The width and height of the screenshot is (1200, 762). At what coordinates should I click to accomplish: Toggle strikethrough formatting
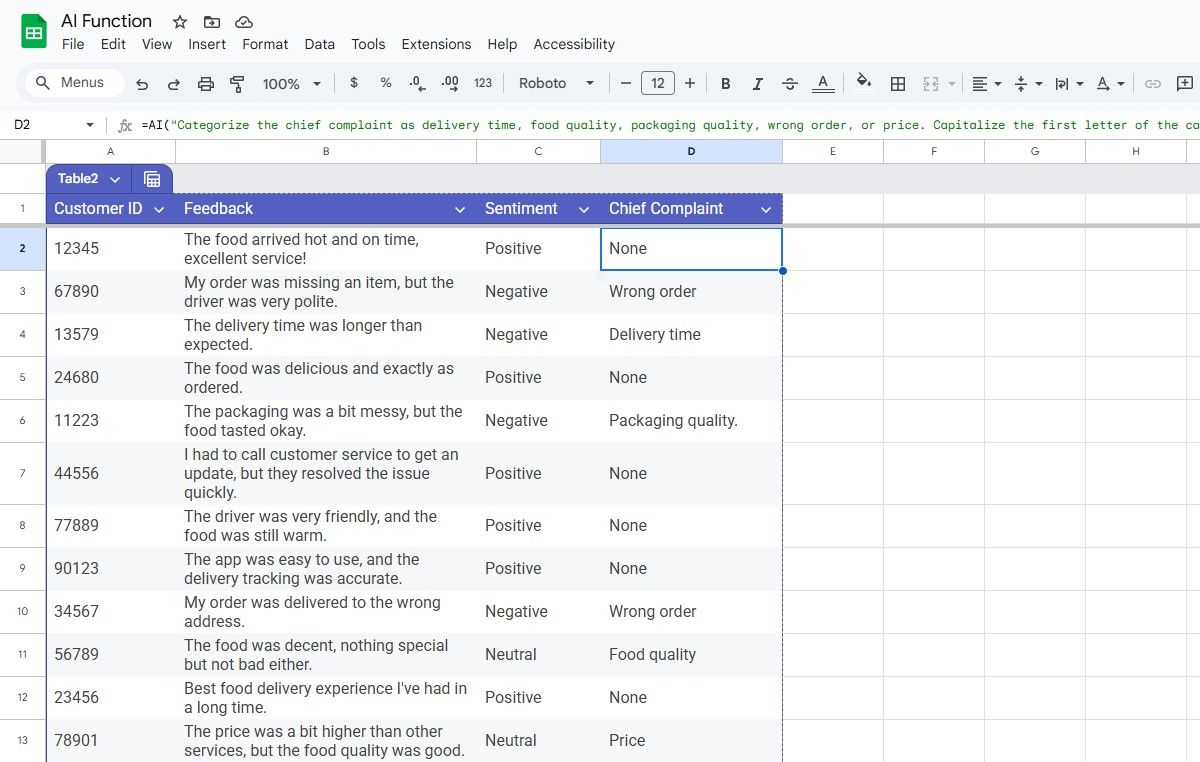[789, 83]
